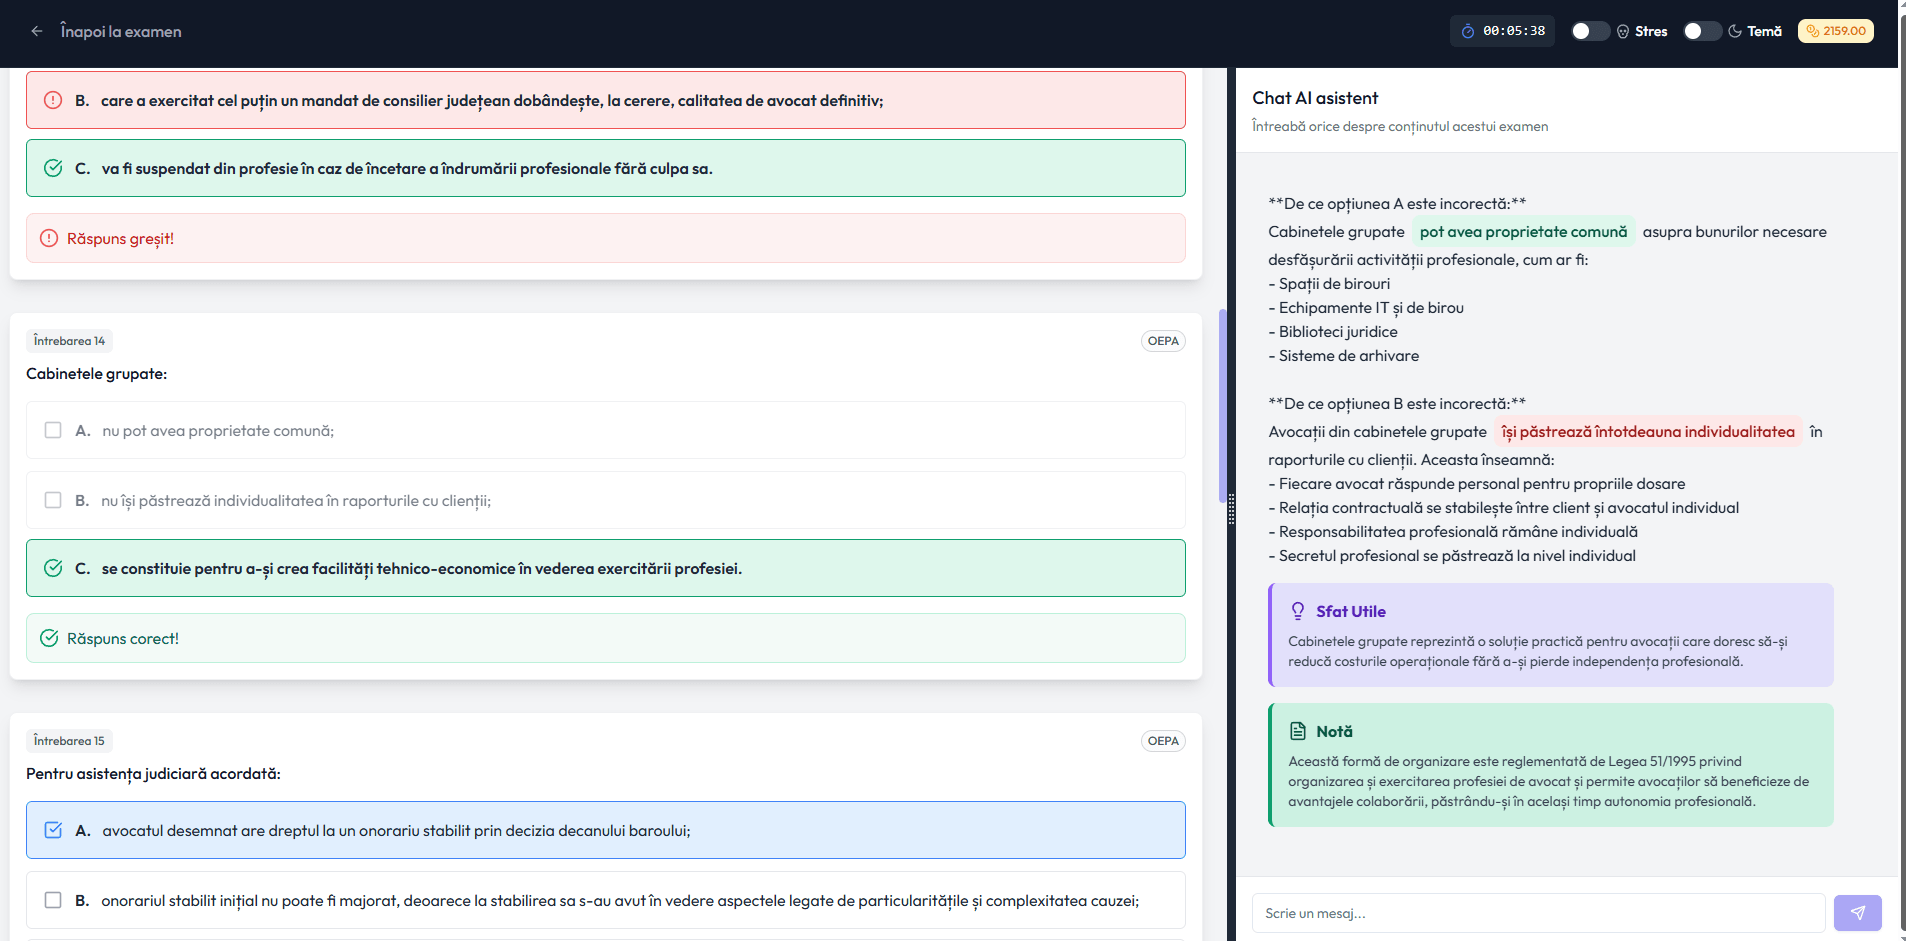
Task: Click highlighted text își păstrează întotdeauna individualitatea
Action: coord(1648,432)
